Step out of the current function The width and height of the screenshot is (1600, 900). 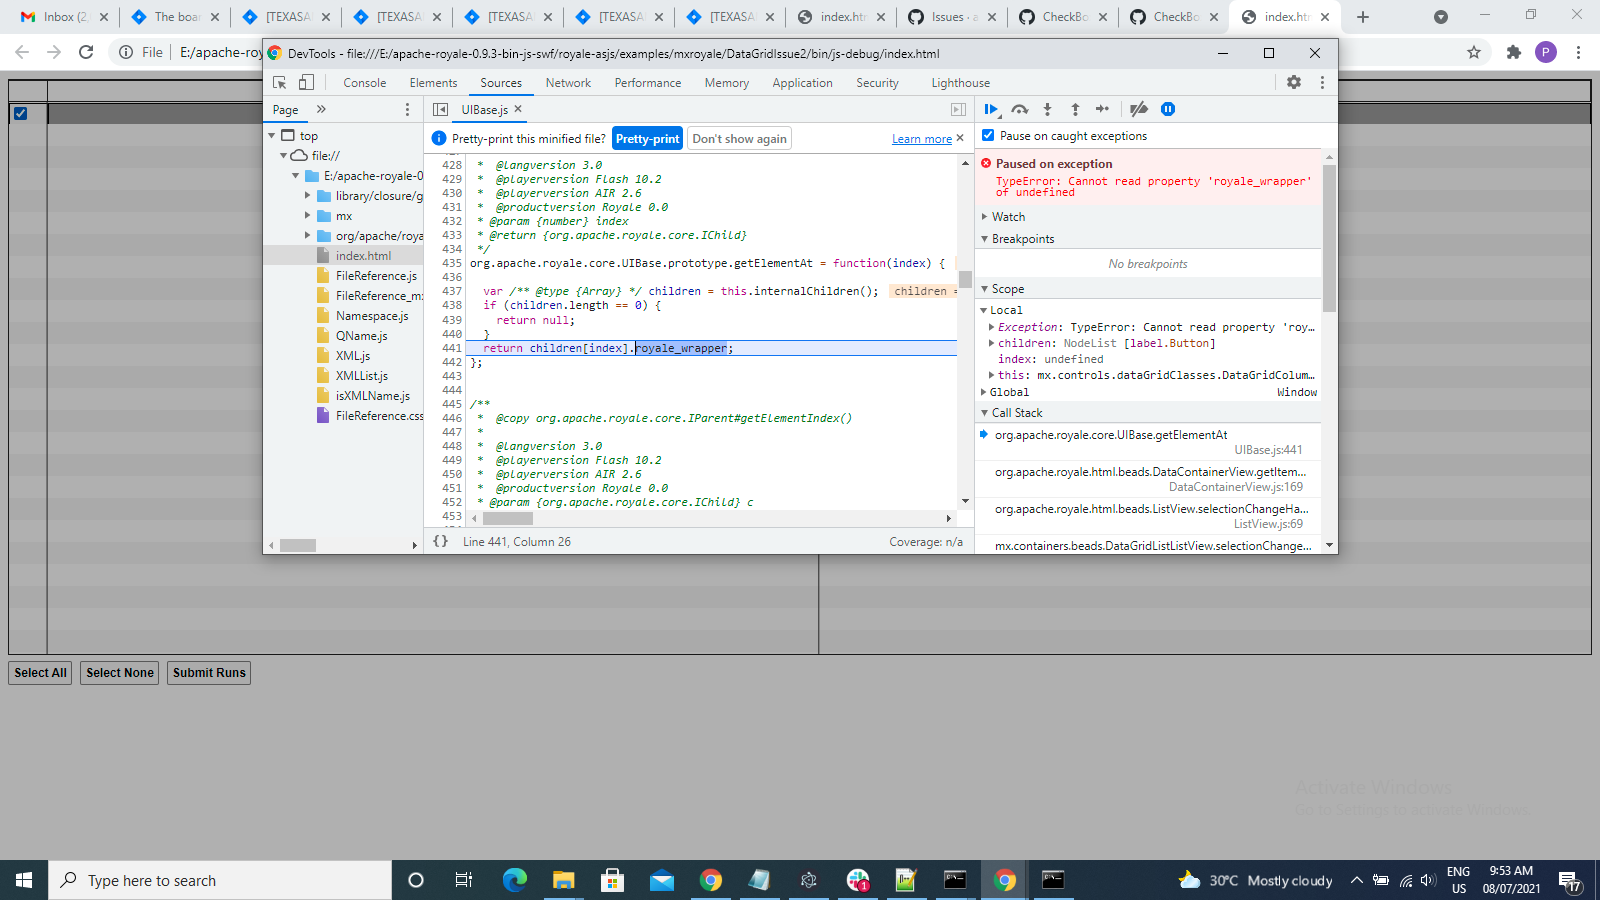1076,109
